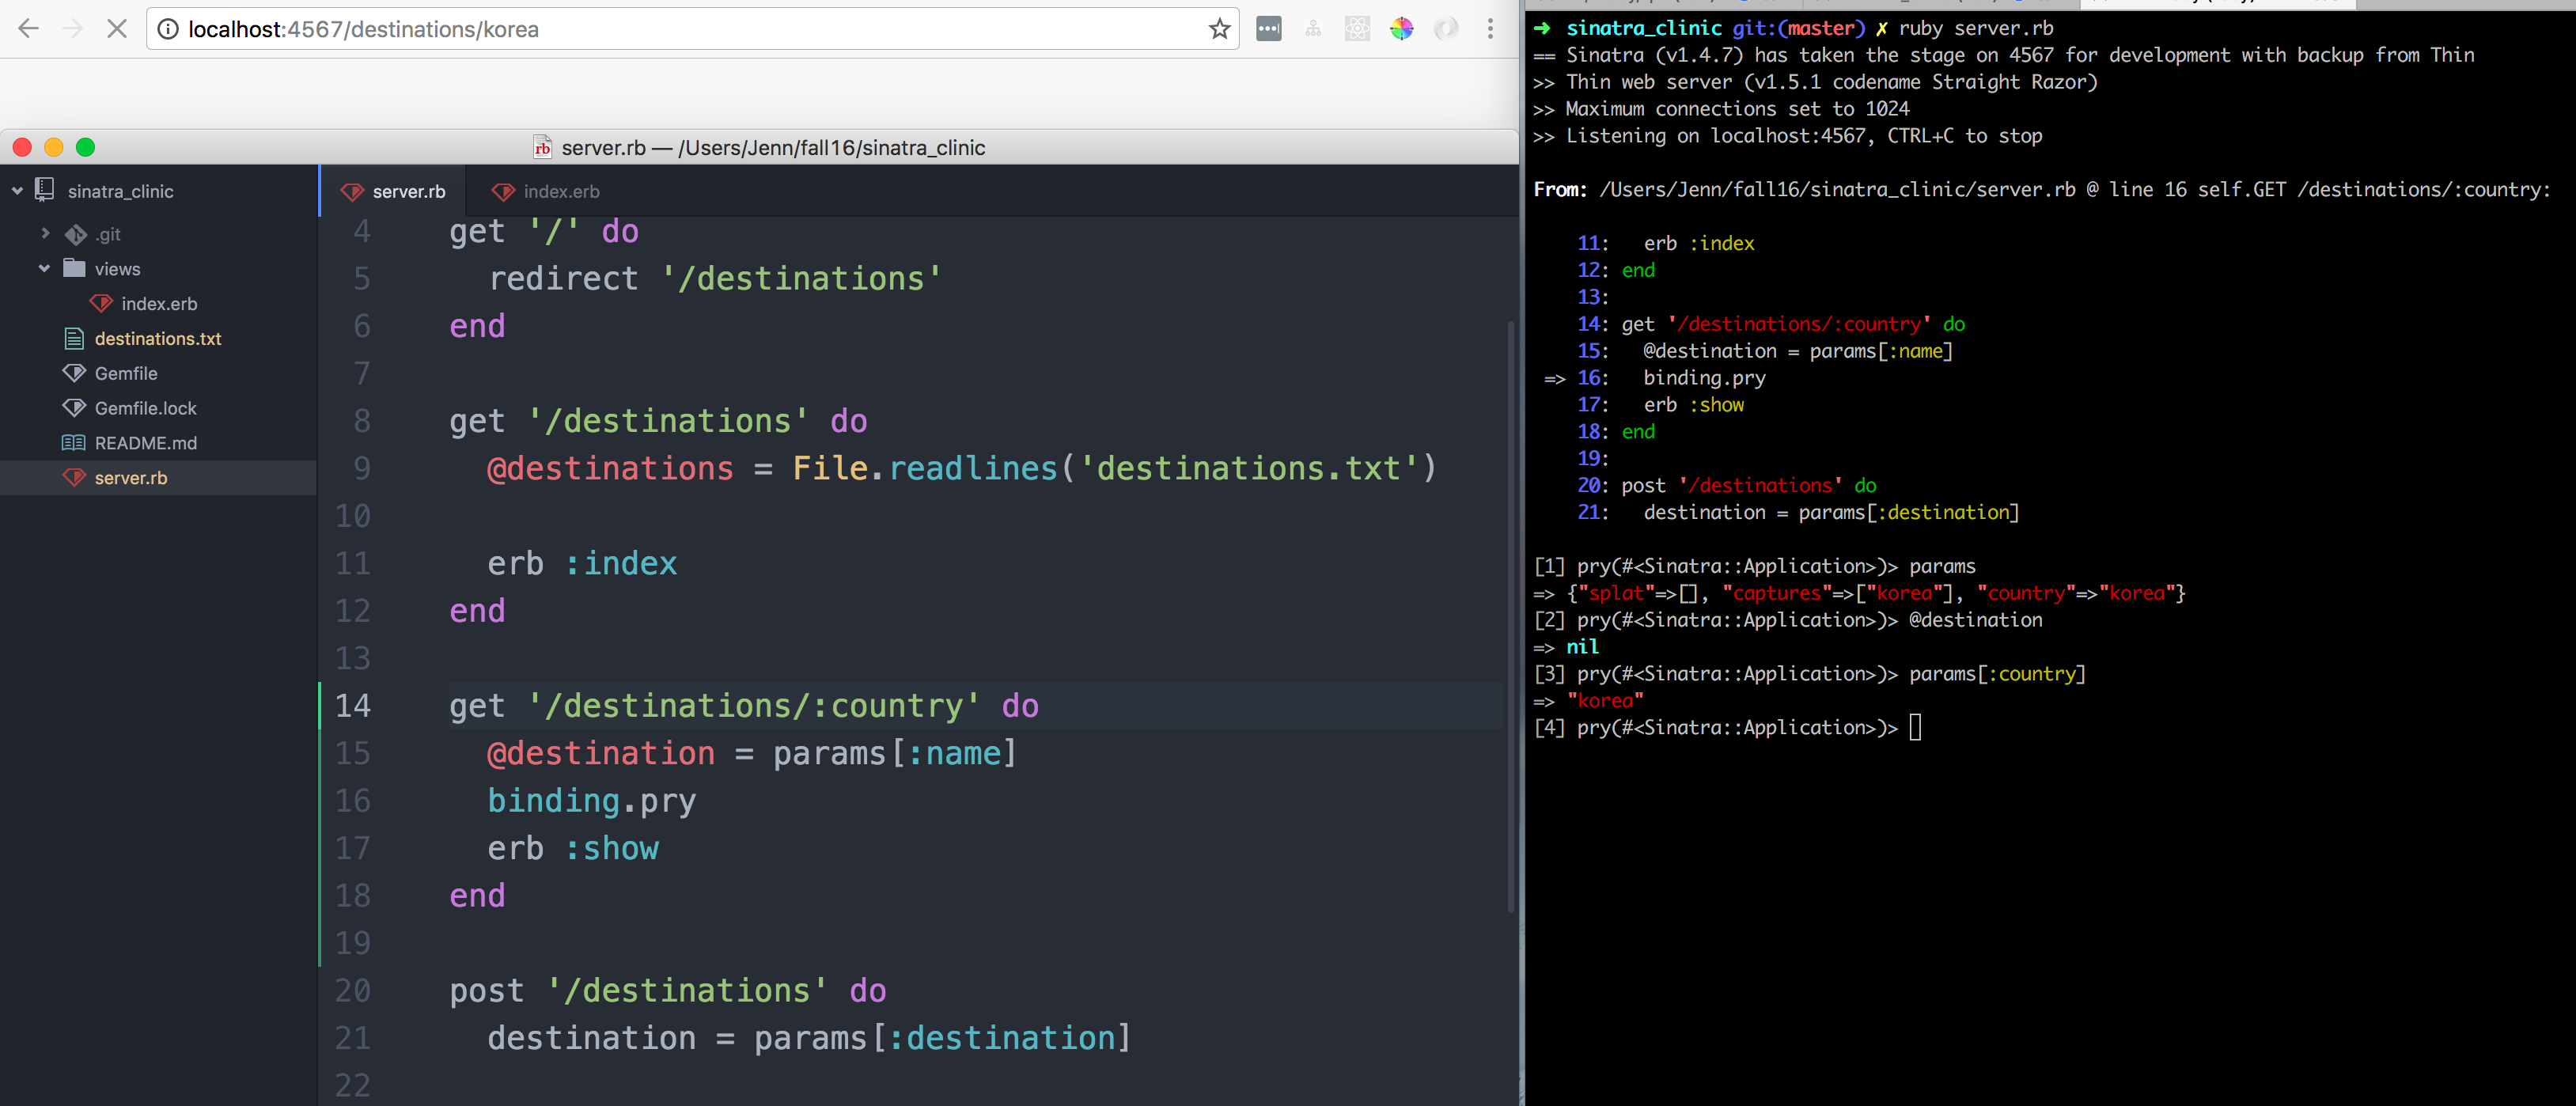The height and width of the screenshot is (1106, 2576).
Task: Click the rb file icon in title bar
Action: pos(542,147)
